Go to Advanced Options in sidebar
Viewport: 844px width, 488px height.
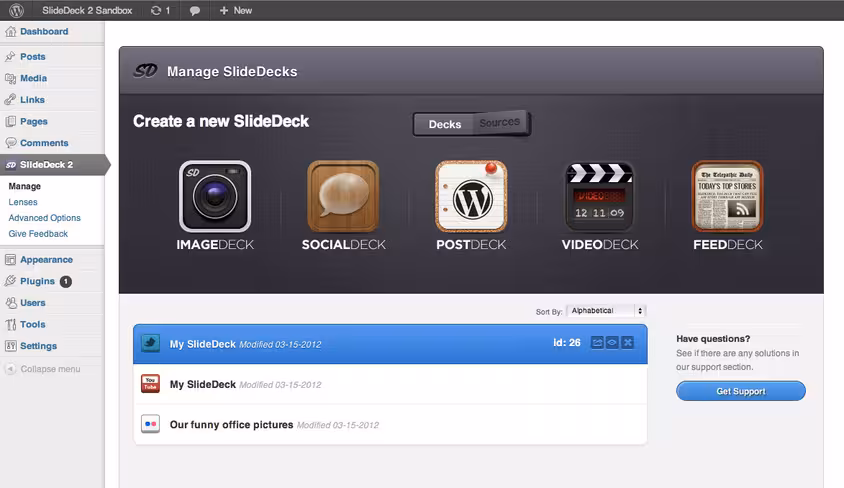click(x=44, y=218)
